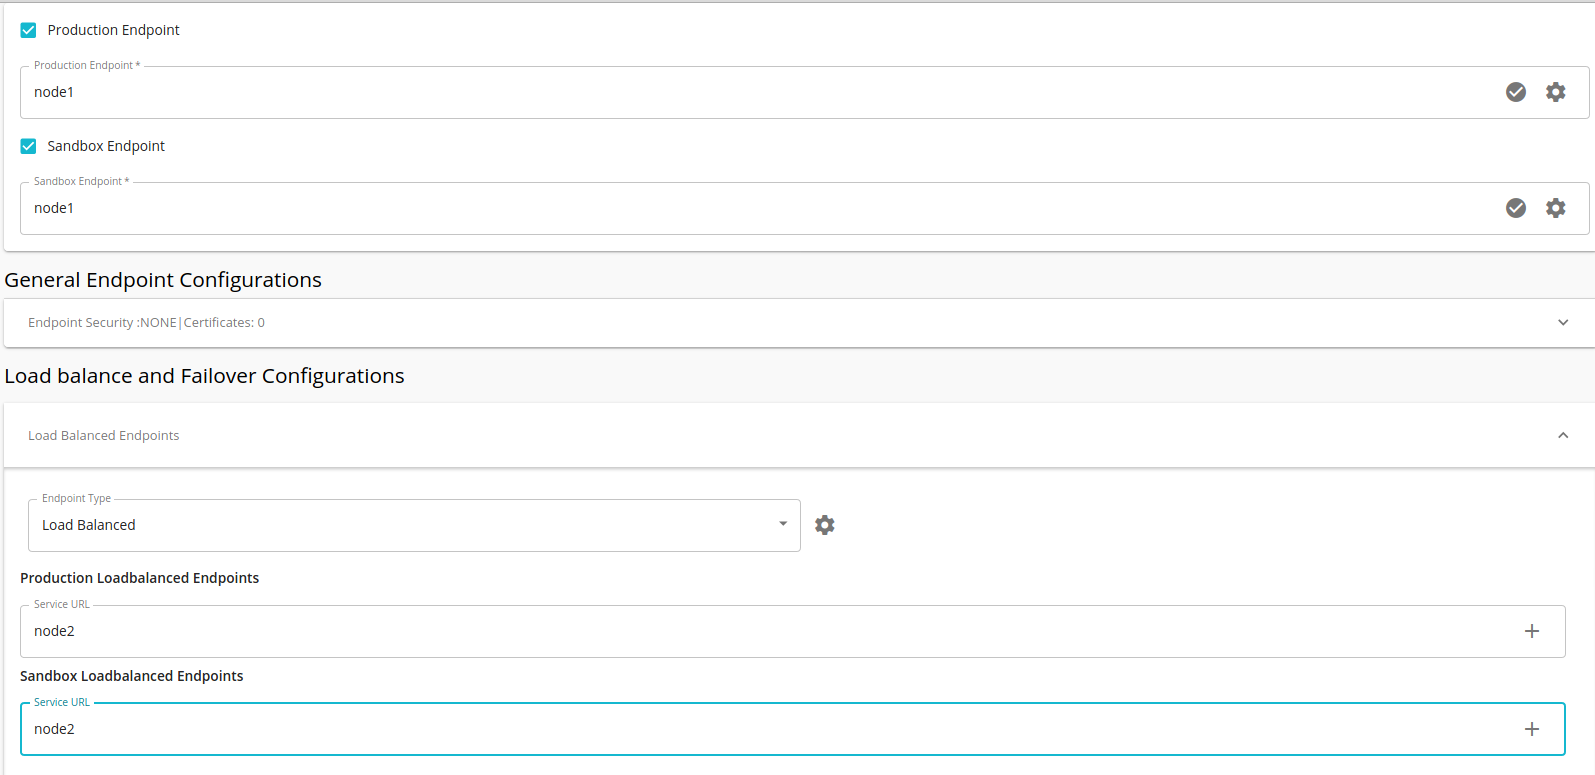The width and height of the screenshot is (1595, 775).
Task: Click the Production Endpoint checkbox label
Action: click(x=113, y=30)
